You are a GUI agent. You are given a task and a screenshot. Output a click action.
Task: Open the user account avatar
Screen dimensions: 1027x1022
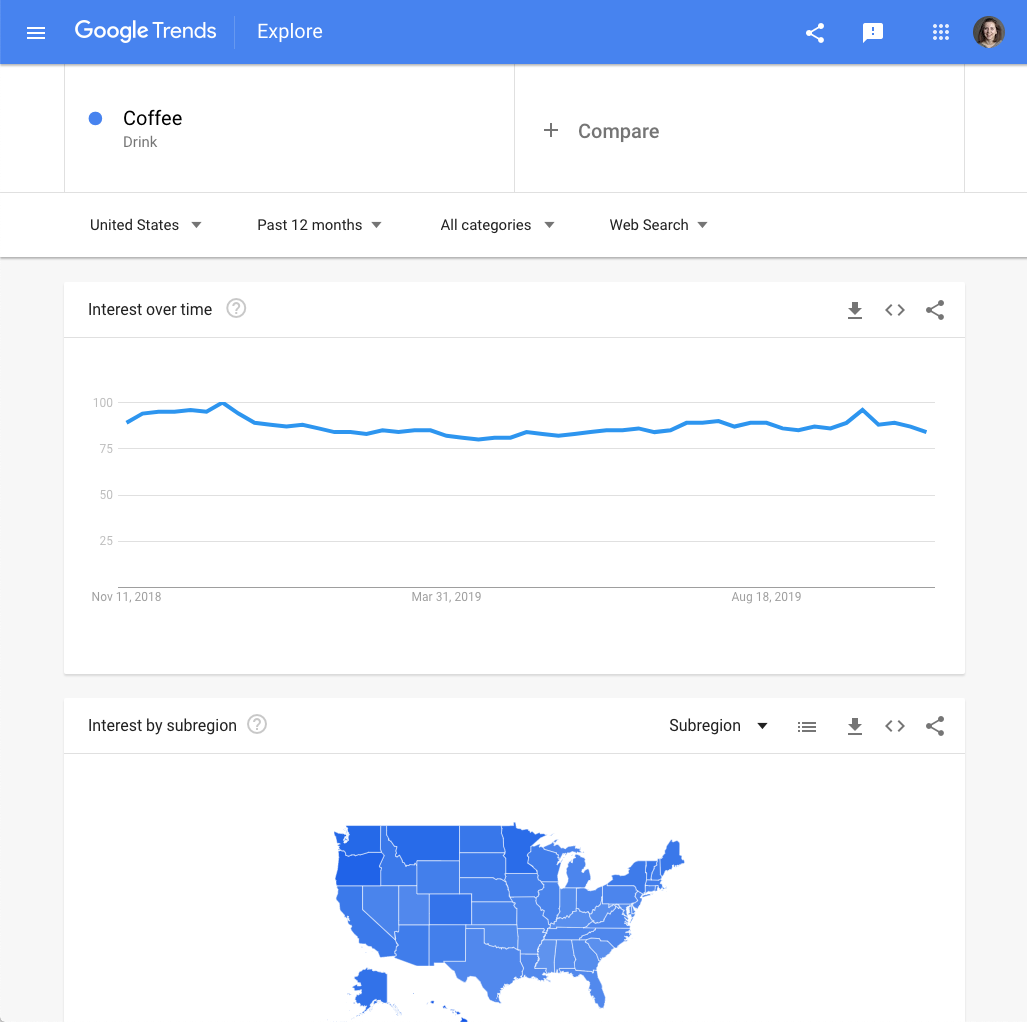988,32
